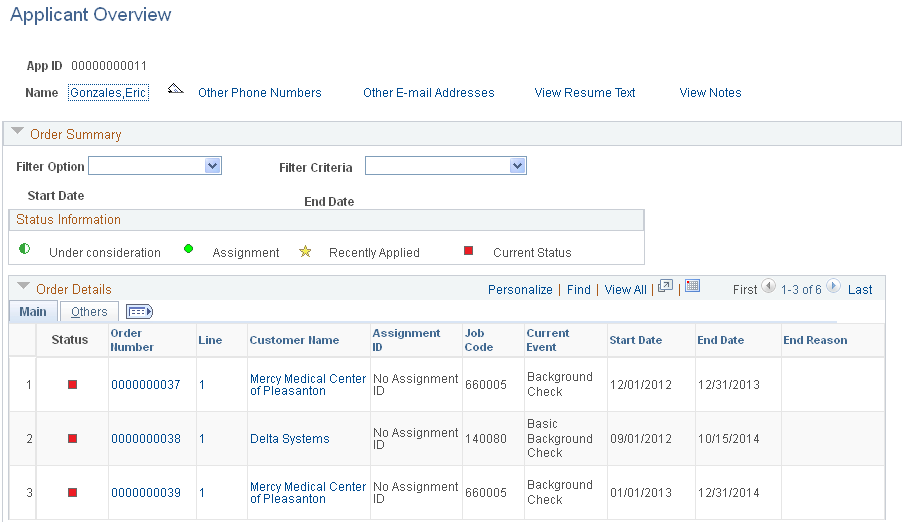902x522 pixels.
Task: Sort by Job Code column header
Action: (479, 340)
